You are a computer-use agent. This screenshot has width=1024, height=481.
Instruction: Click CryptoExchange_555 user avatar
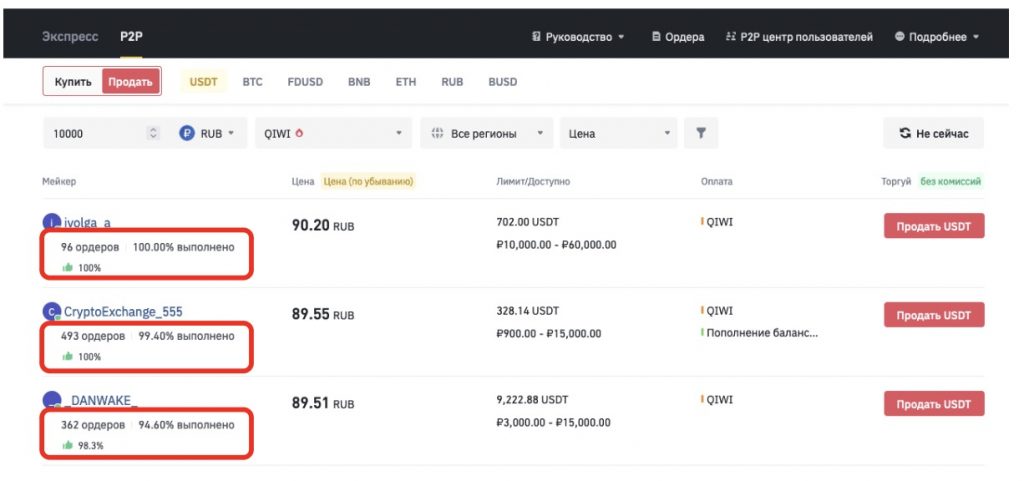tap(52, 311)
